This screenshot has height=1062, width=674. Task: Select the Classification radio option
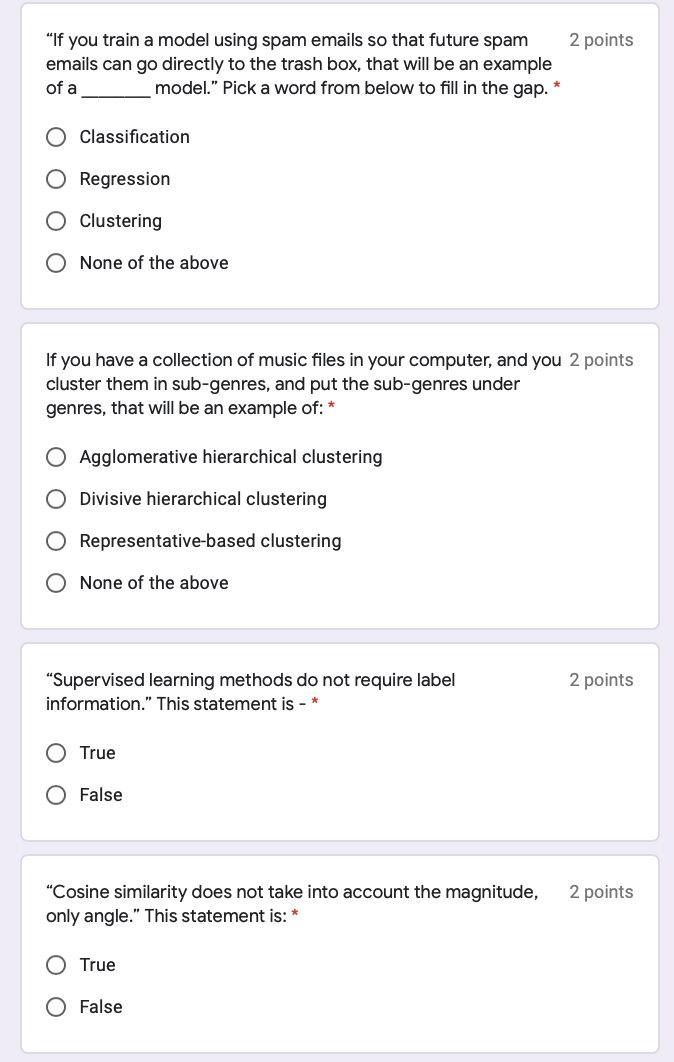point(57,137)
